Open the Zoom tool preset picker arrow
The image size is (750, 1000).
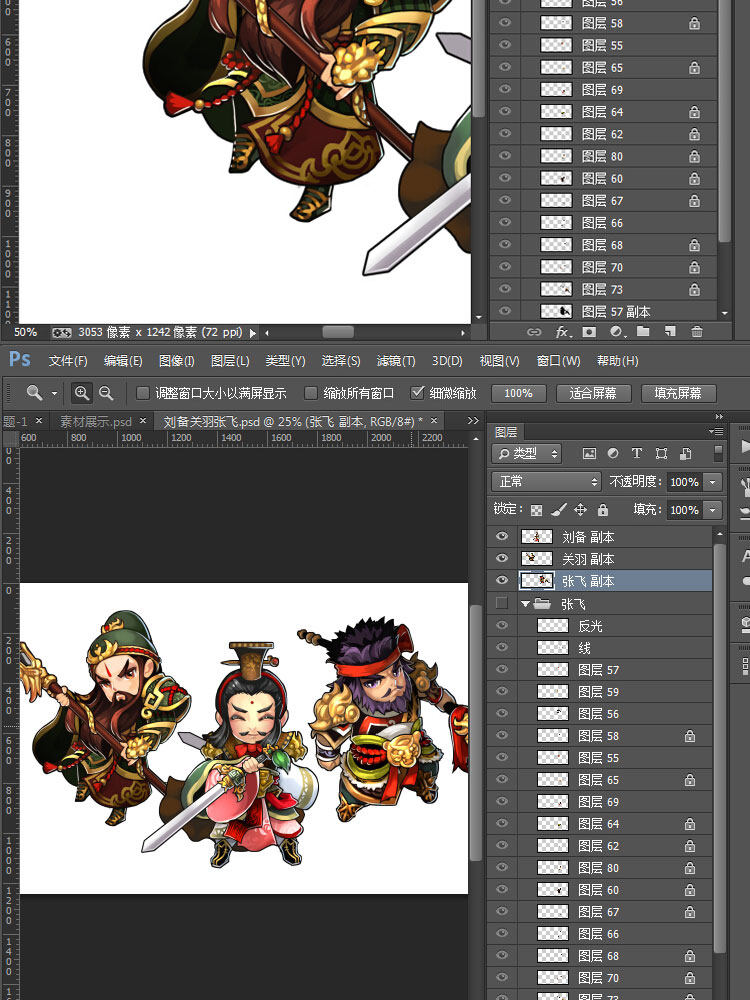(x=54, y=393)
